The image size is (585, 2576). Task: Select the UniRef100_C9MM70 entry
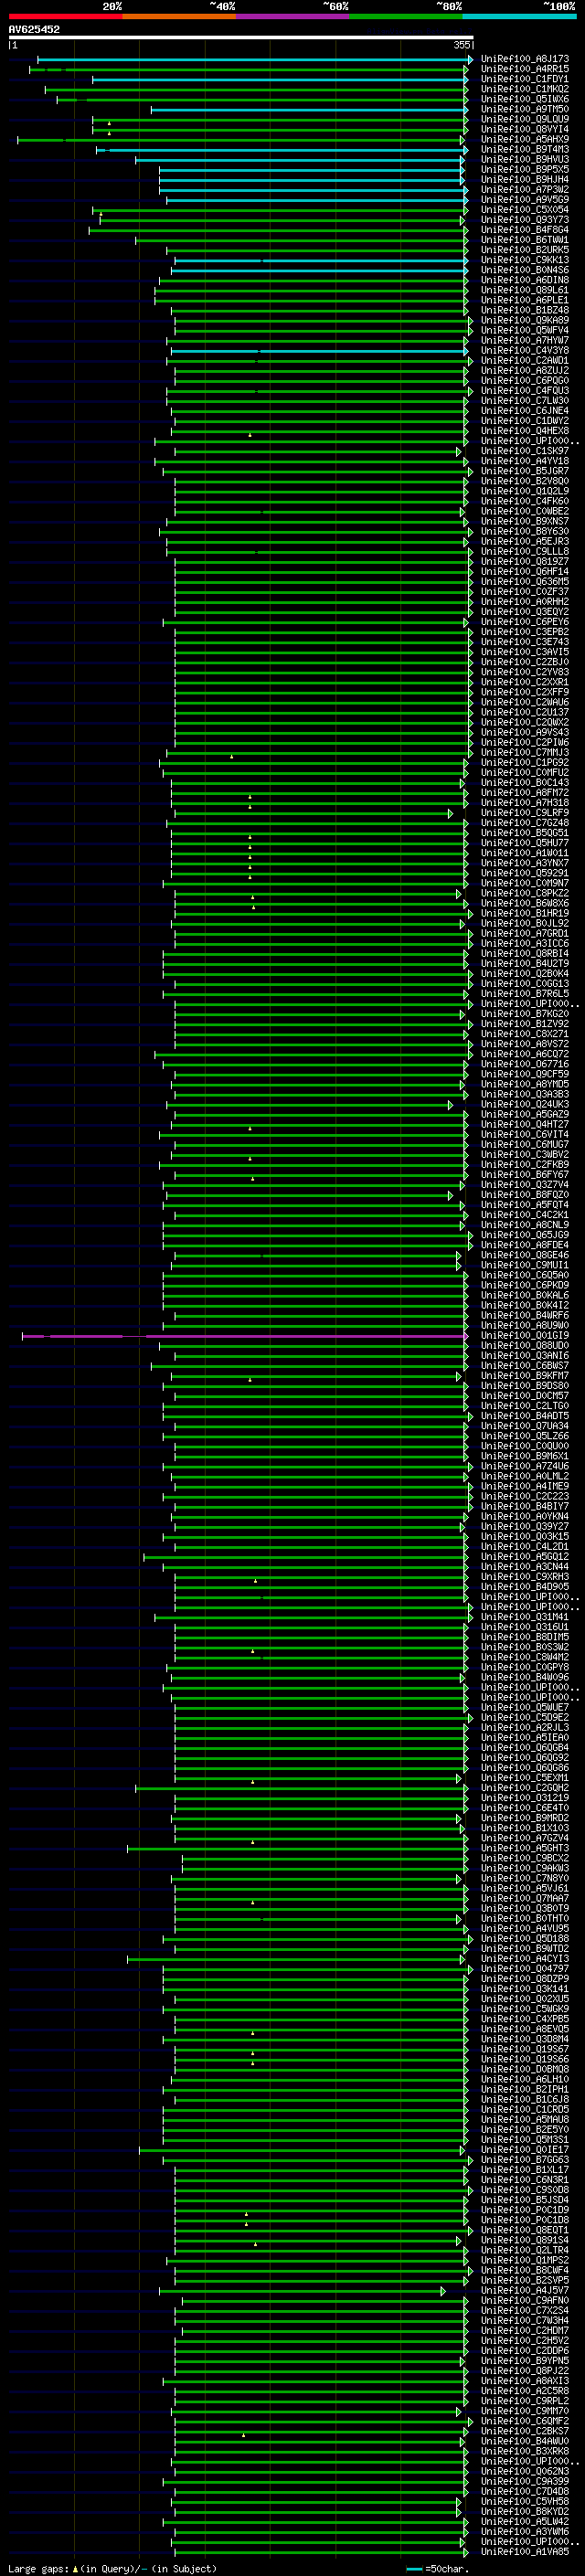coord(524,2411)
